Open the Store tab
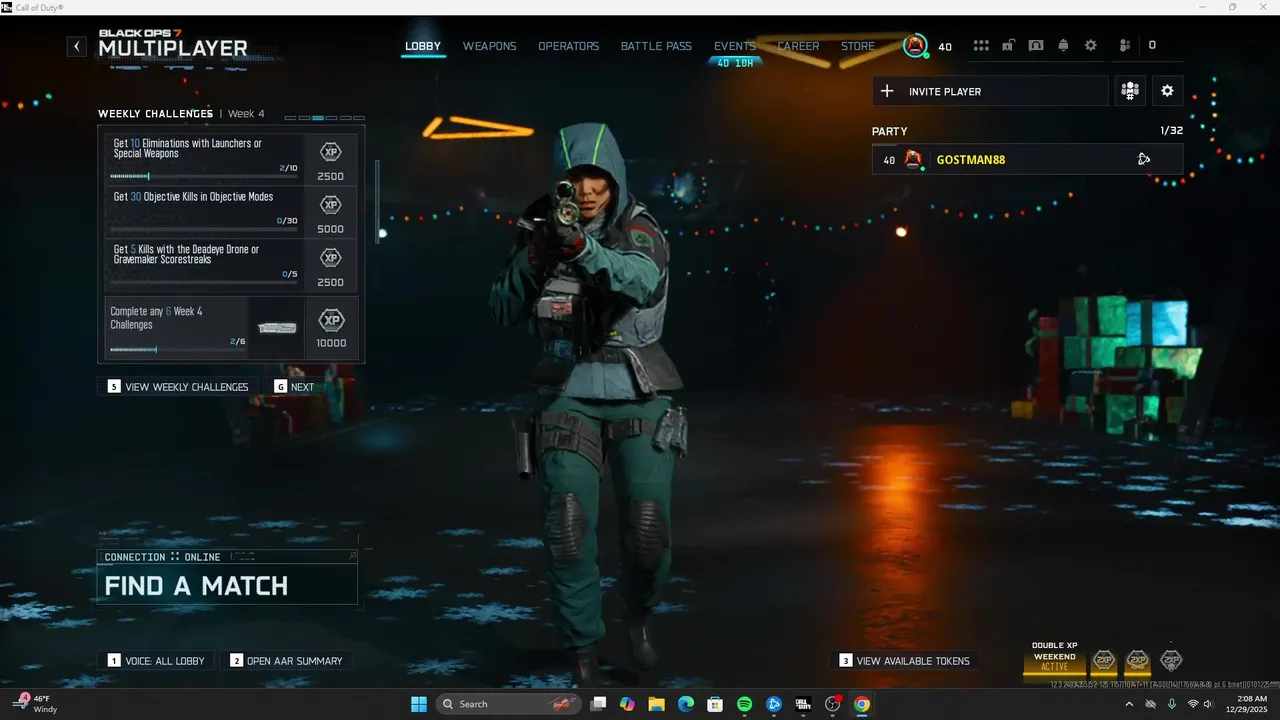Screen dimensions: 1280x720 click(858, 46)
